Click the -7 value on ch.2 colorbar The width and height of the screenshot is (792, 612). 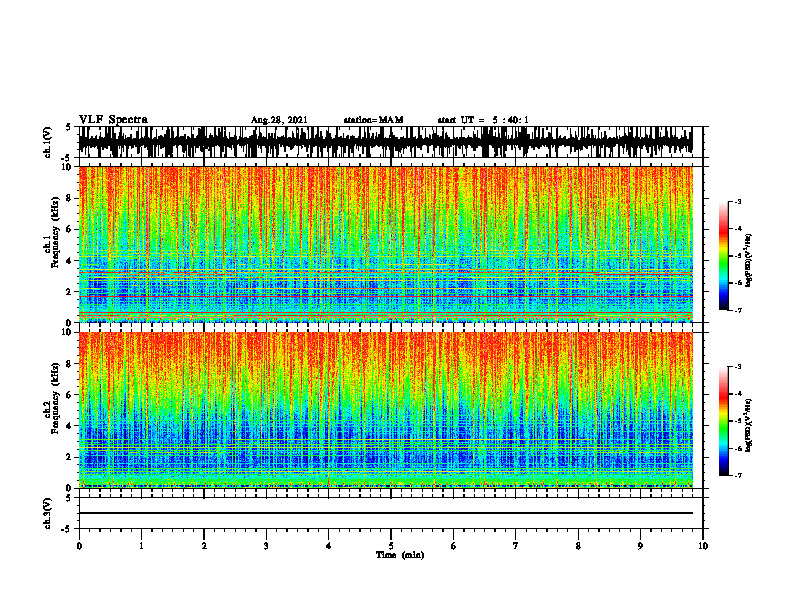(737, 475)
